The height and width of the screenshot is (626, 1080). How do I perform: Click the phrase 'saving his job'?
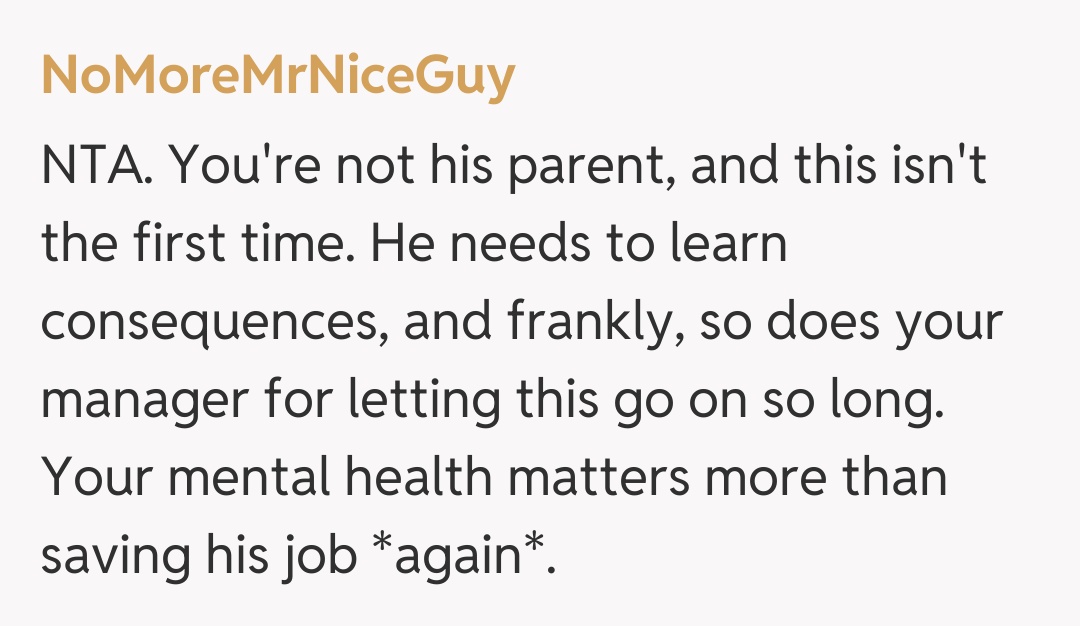pyautogui.click(x=198, y=557)
